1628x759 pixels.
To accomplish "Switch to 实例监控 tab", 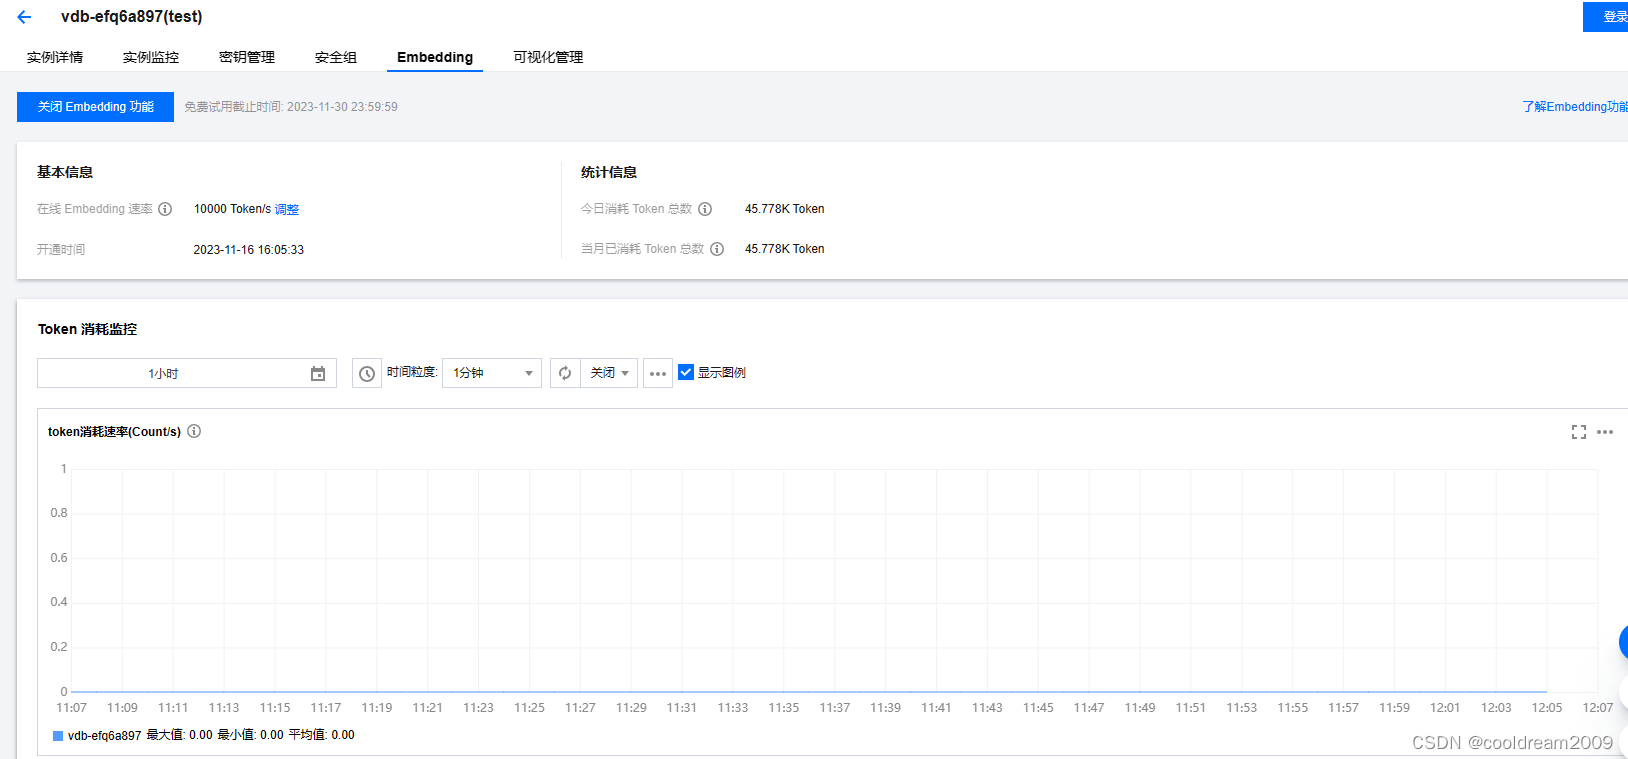I will [x=151, y=57].
